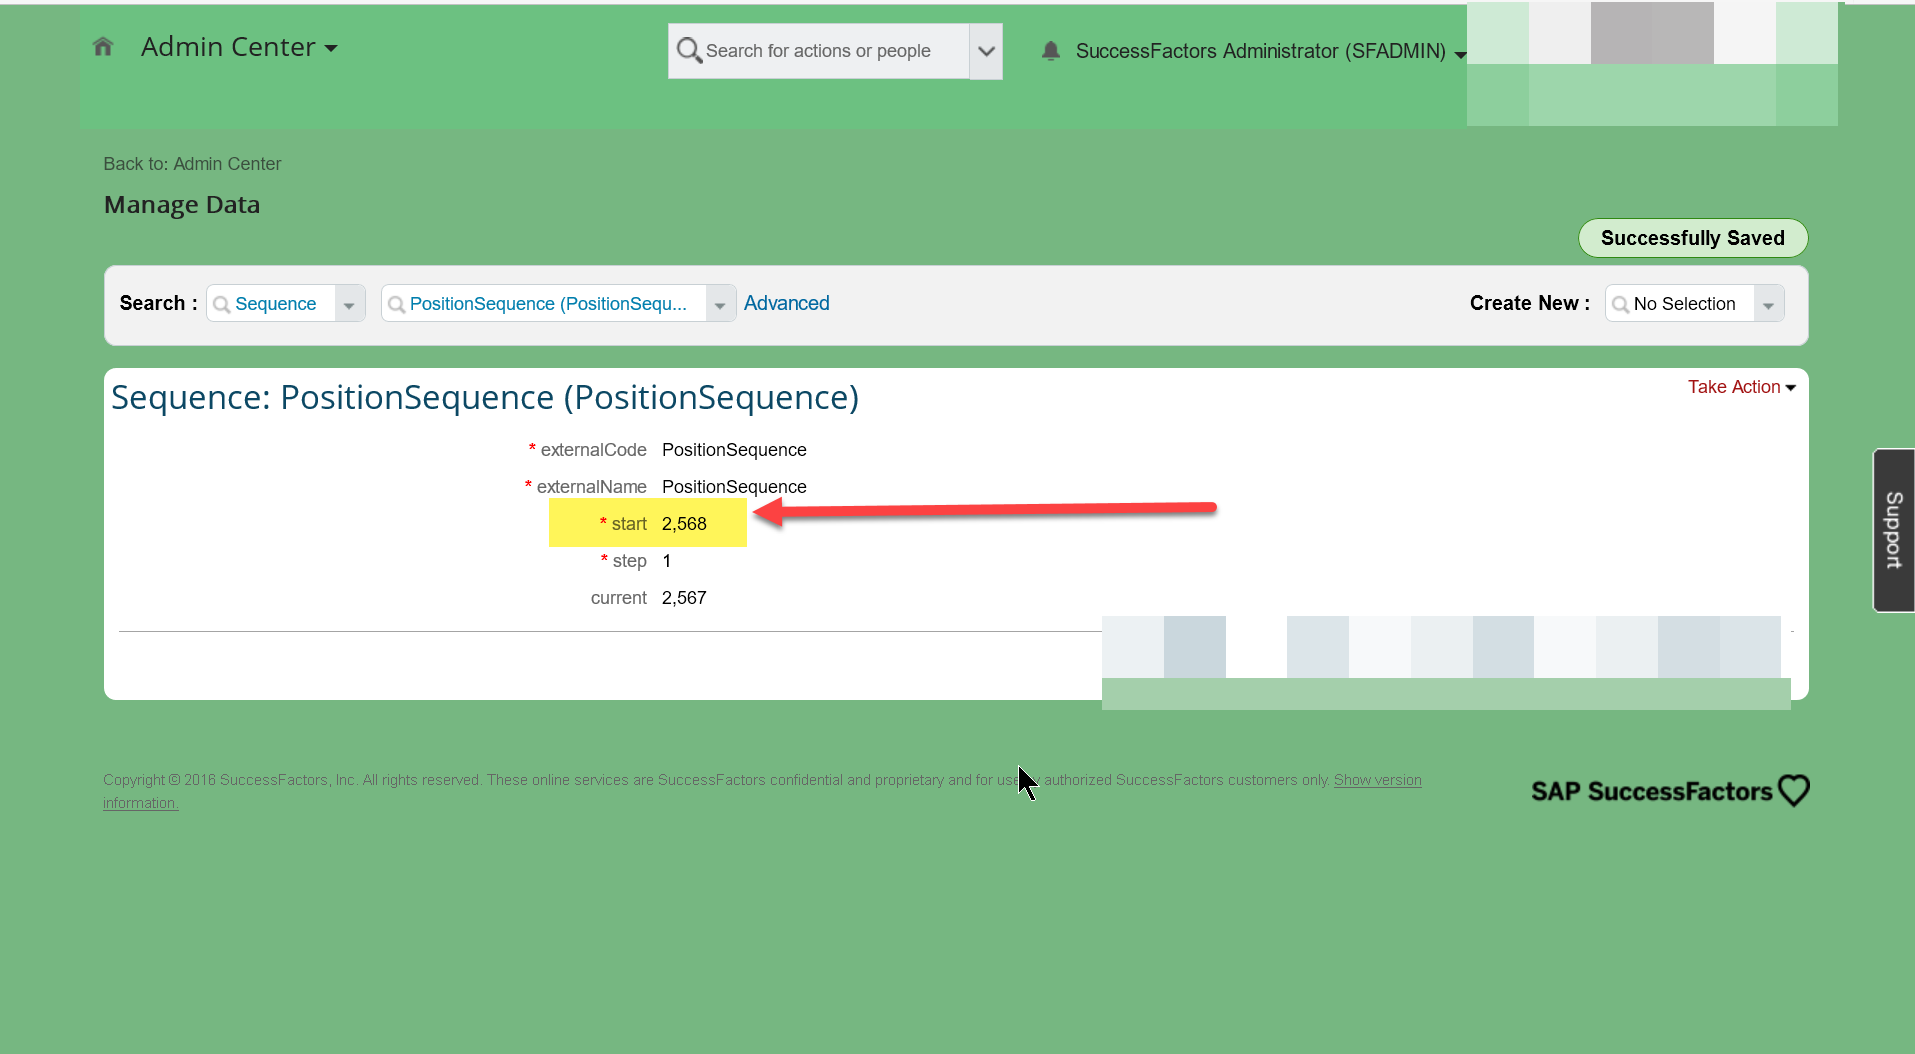1915x1054 pixels.
Task: Open the SuccessFactors Administrator user menu
Action: pos(1271,51)
